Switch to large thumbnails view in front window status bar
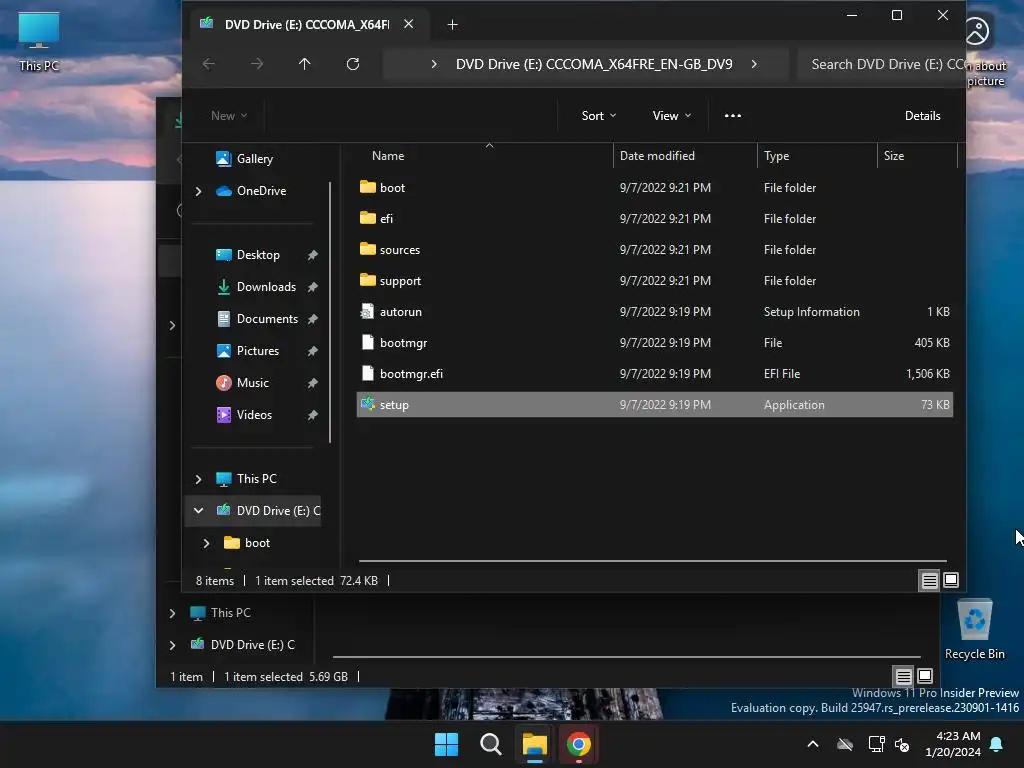This screenshot has width=1024, height=768. (951, 580)
